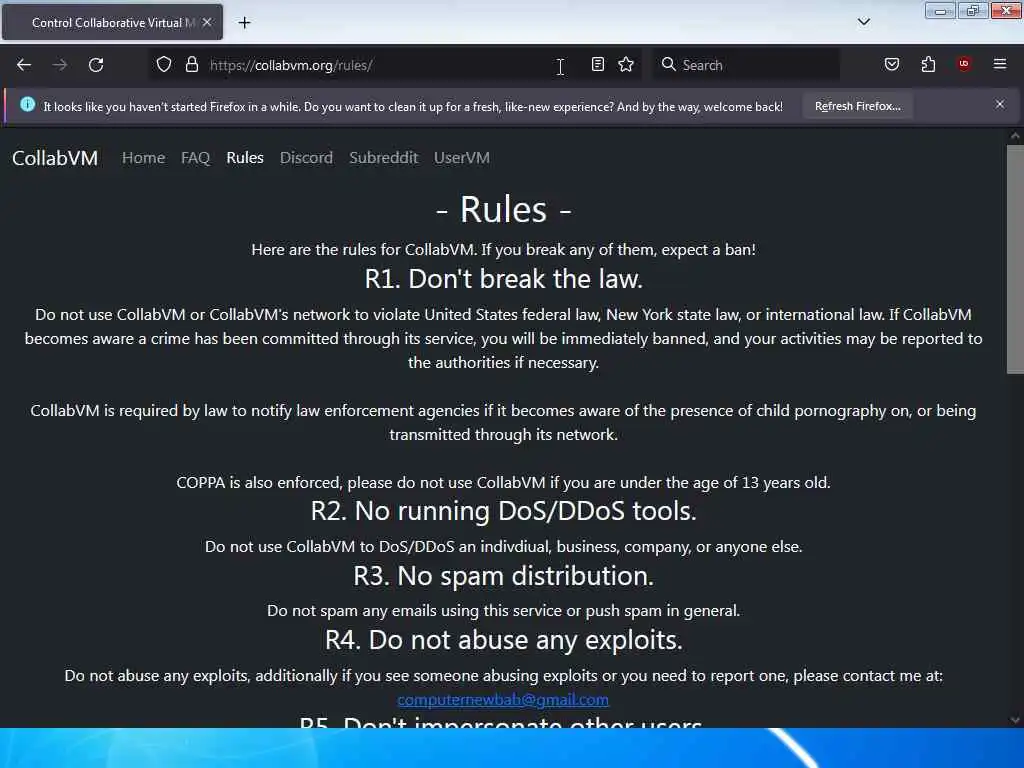Minimize the Firefox window
Image resolution: width=1024 pixels, height=768 pixels.
[x=940, y=10]
